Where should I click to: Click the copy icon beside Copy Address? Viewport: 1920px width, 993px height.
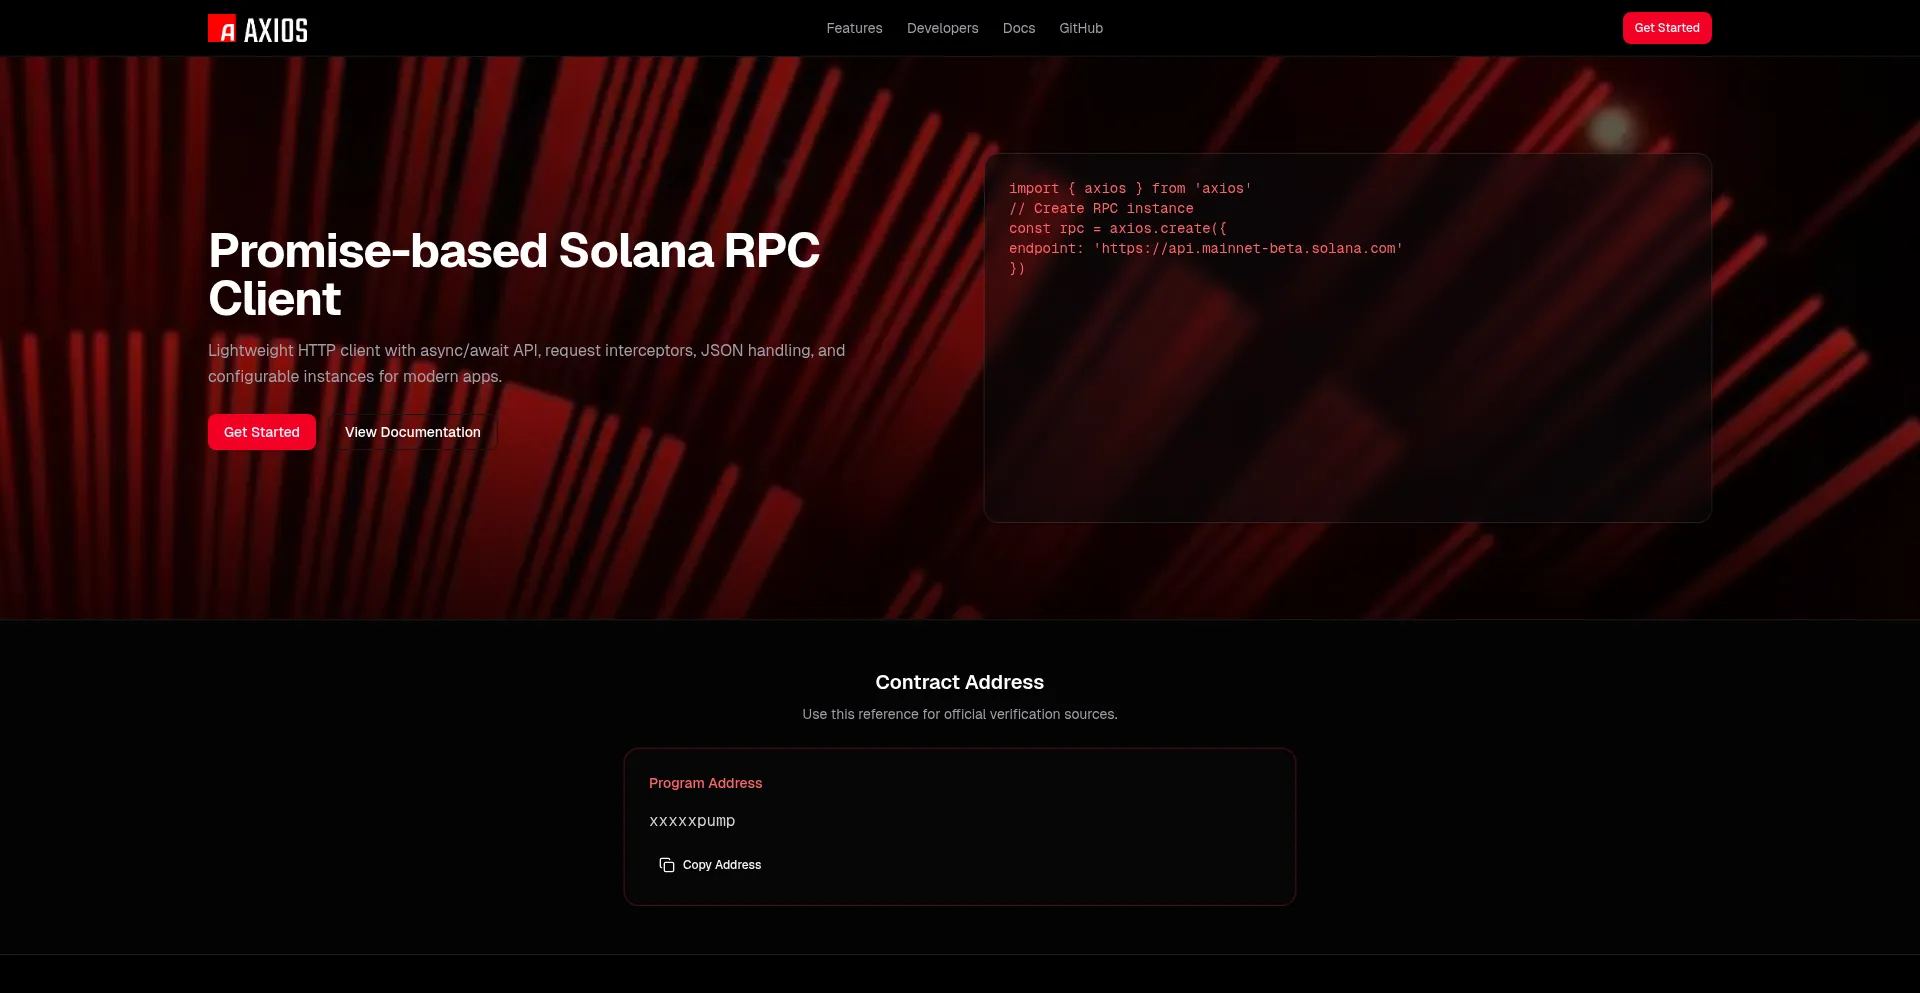tap(667, 865)
